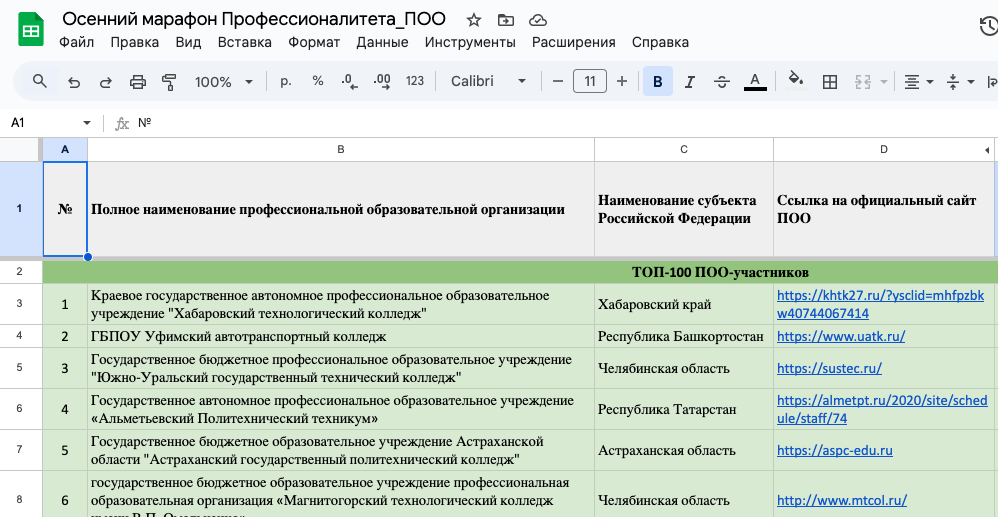Screen dimensions: 998x517
Task: Toggle strikethrough formatting
Action: 722,82
